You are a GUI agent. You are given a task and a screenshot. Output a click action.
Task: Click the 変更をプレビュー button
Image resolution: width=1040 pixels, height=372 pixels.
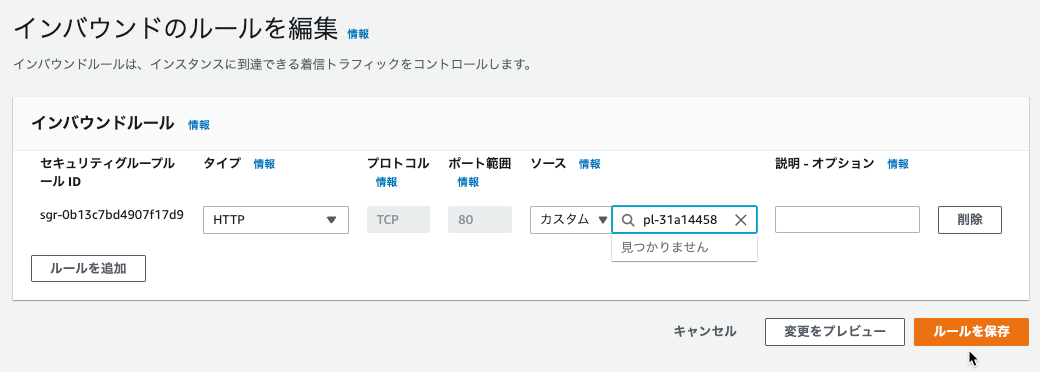[x=834, y=332]
